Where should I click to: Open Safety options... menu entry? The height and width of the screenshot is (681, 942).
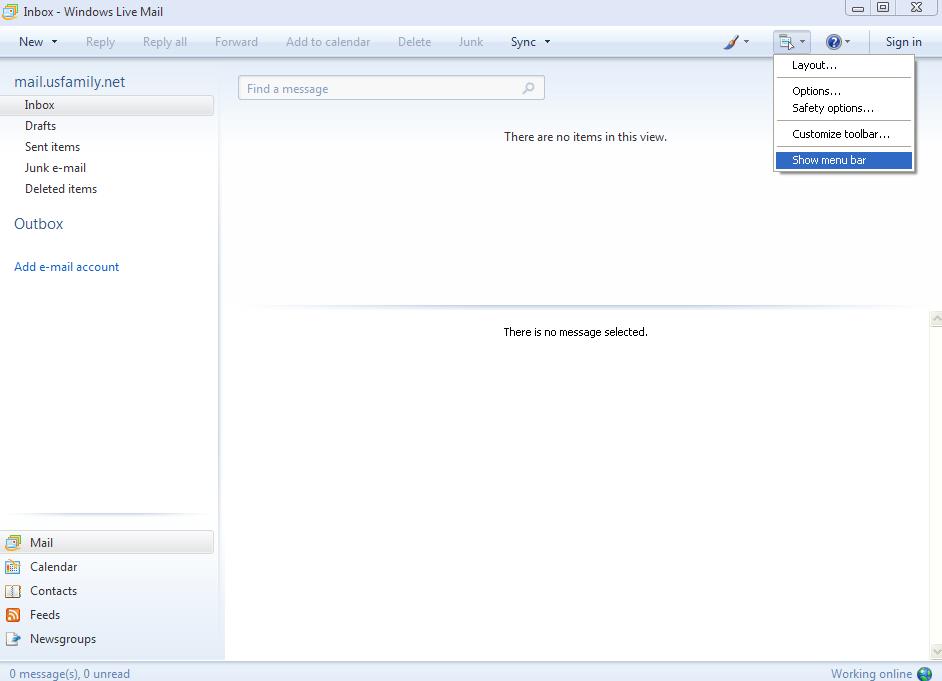point(844,108)
